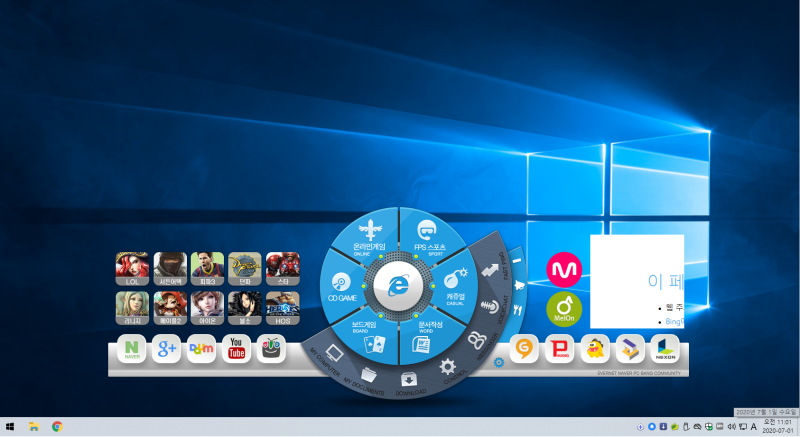This screenshot has width=800, height=437.
Task: Click the network tray icon
Action: click(742, 426)
